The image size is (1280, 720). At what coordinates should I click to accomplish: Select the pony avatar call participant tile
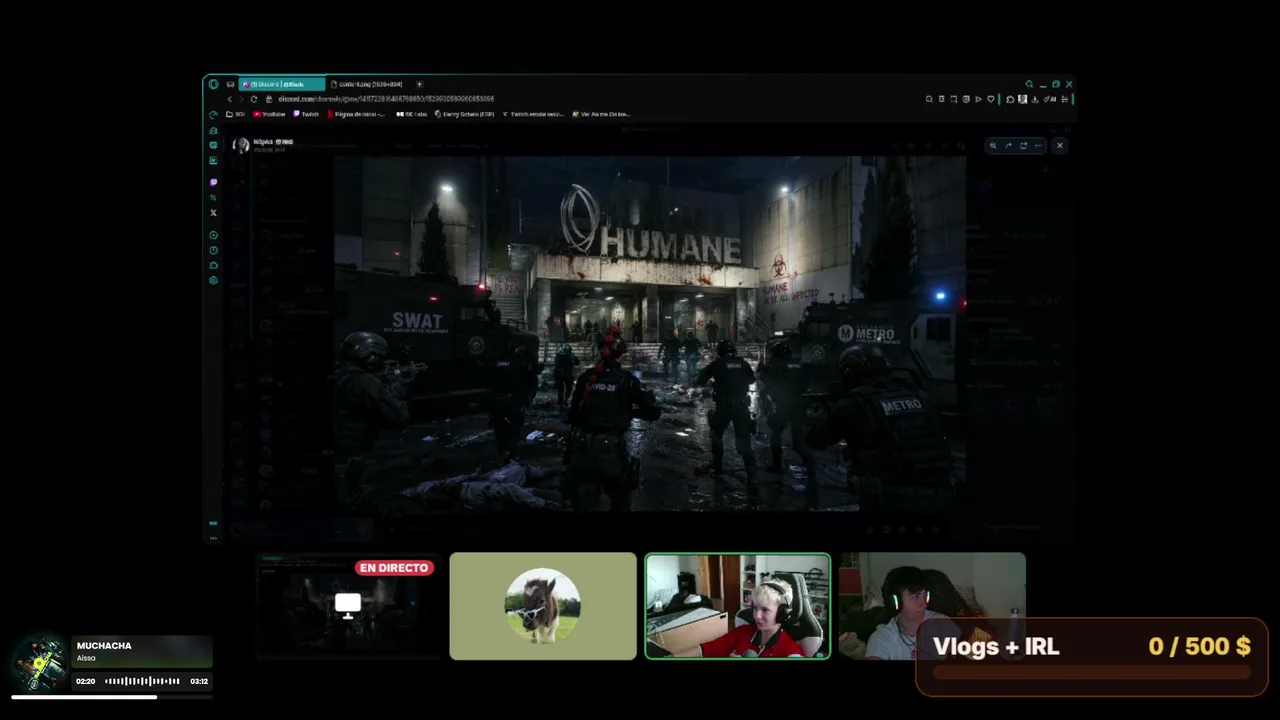(x=543, y=606)
